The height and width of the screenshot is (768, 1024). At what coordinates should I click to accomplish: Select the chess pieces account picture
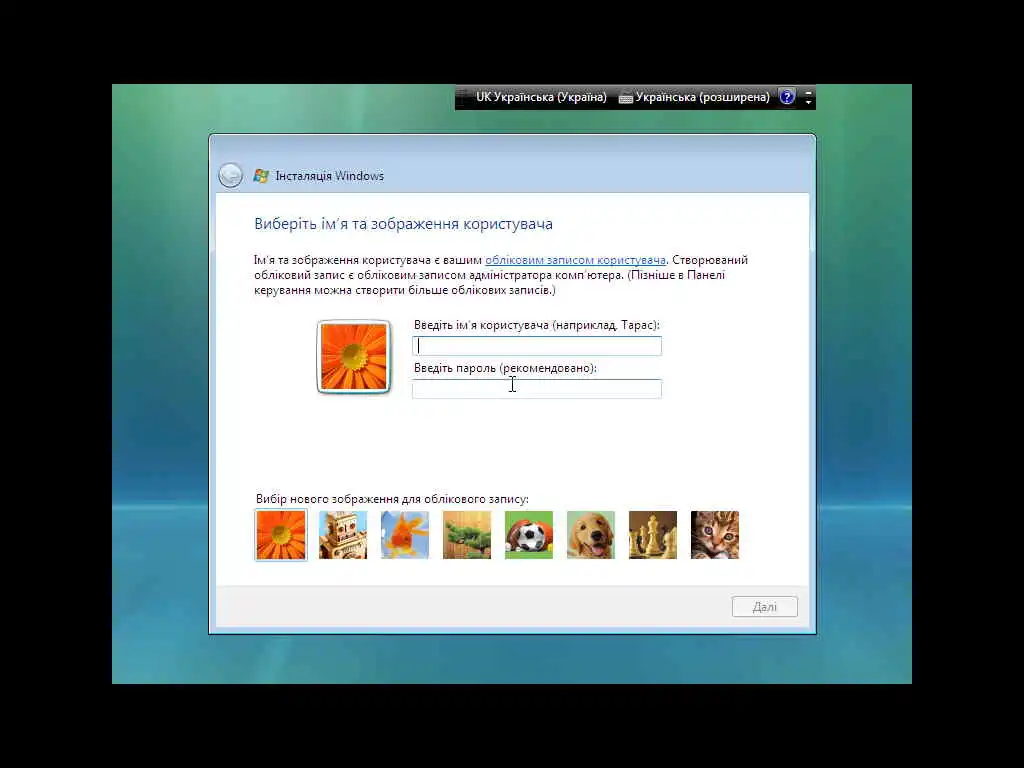(x=653, y=535)
